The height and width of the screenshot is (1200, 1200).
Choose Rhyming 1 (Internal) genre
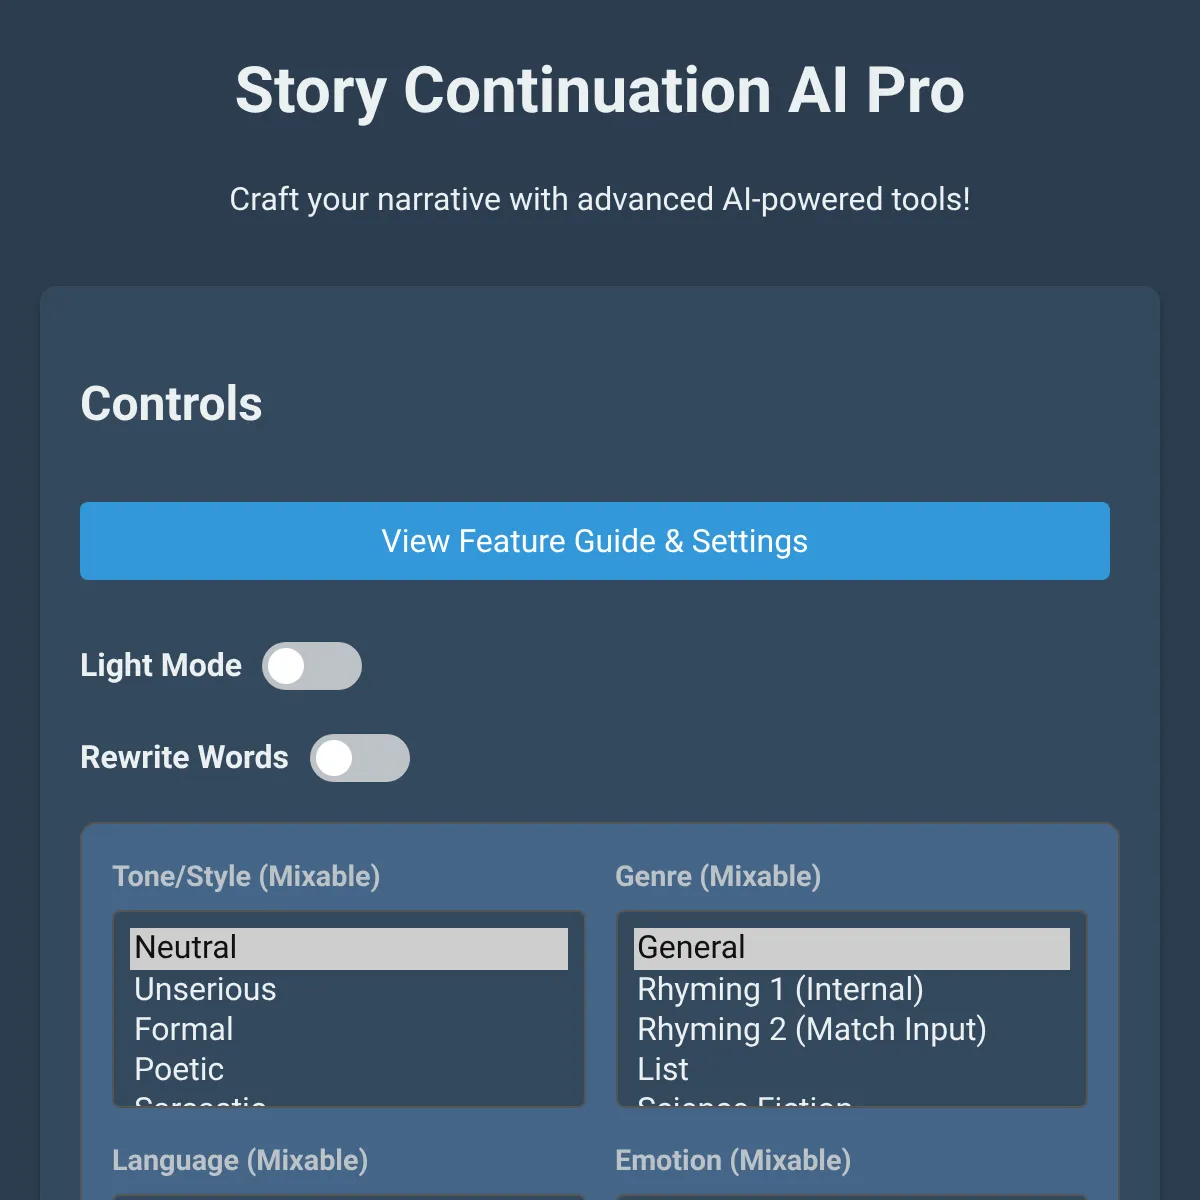[780, 989]
